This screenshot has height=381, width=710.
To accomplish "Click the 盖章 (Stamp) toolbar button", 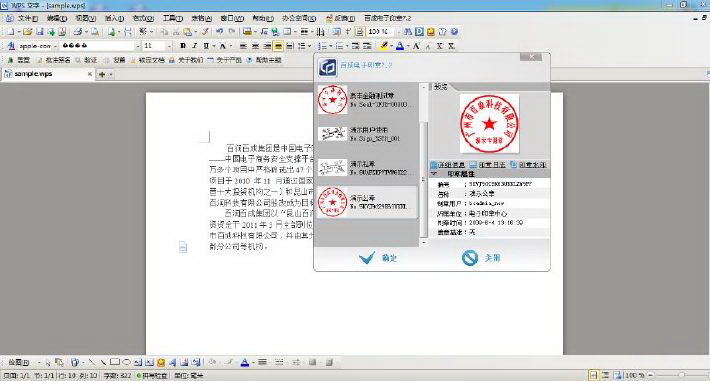I will point(19,60).
